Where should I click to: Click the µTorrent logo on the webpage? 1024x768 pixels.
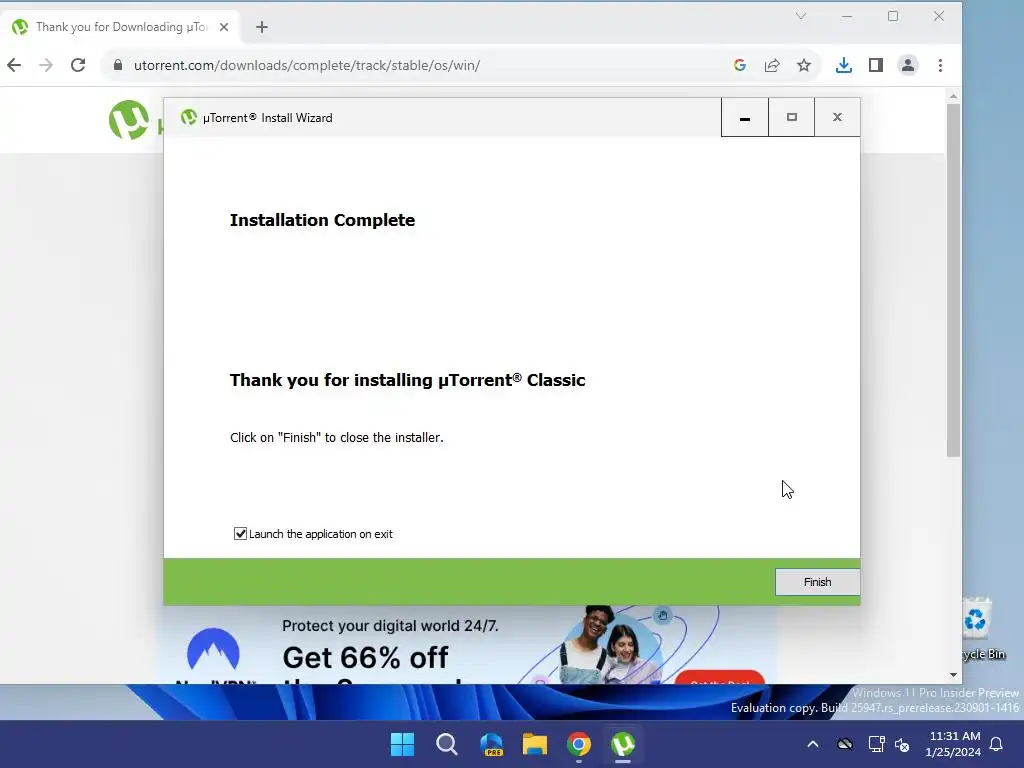point(129,120)
